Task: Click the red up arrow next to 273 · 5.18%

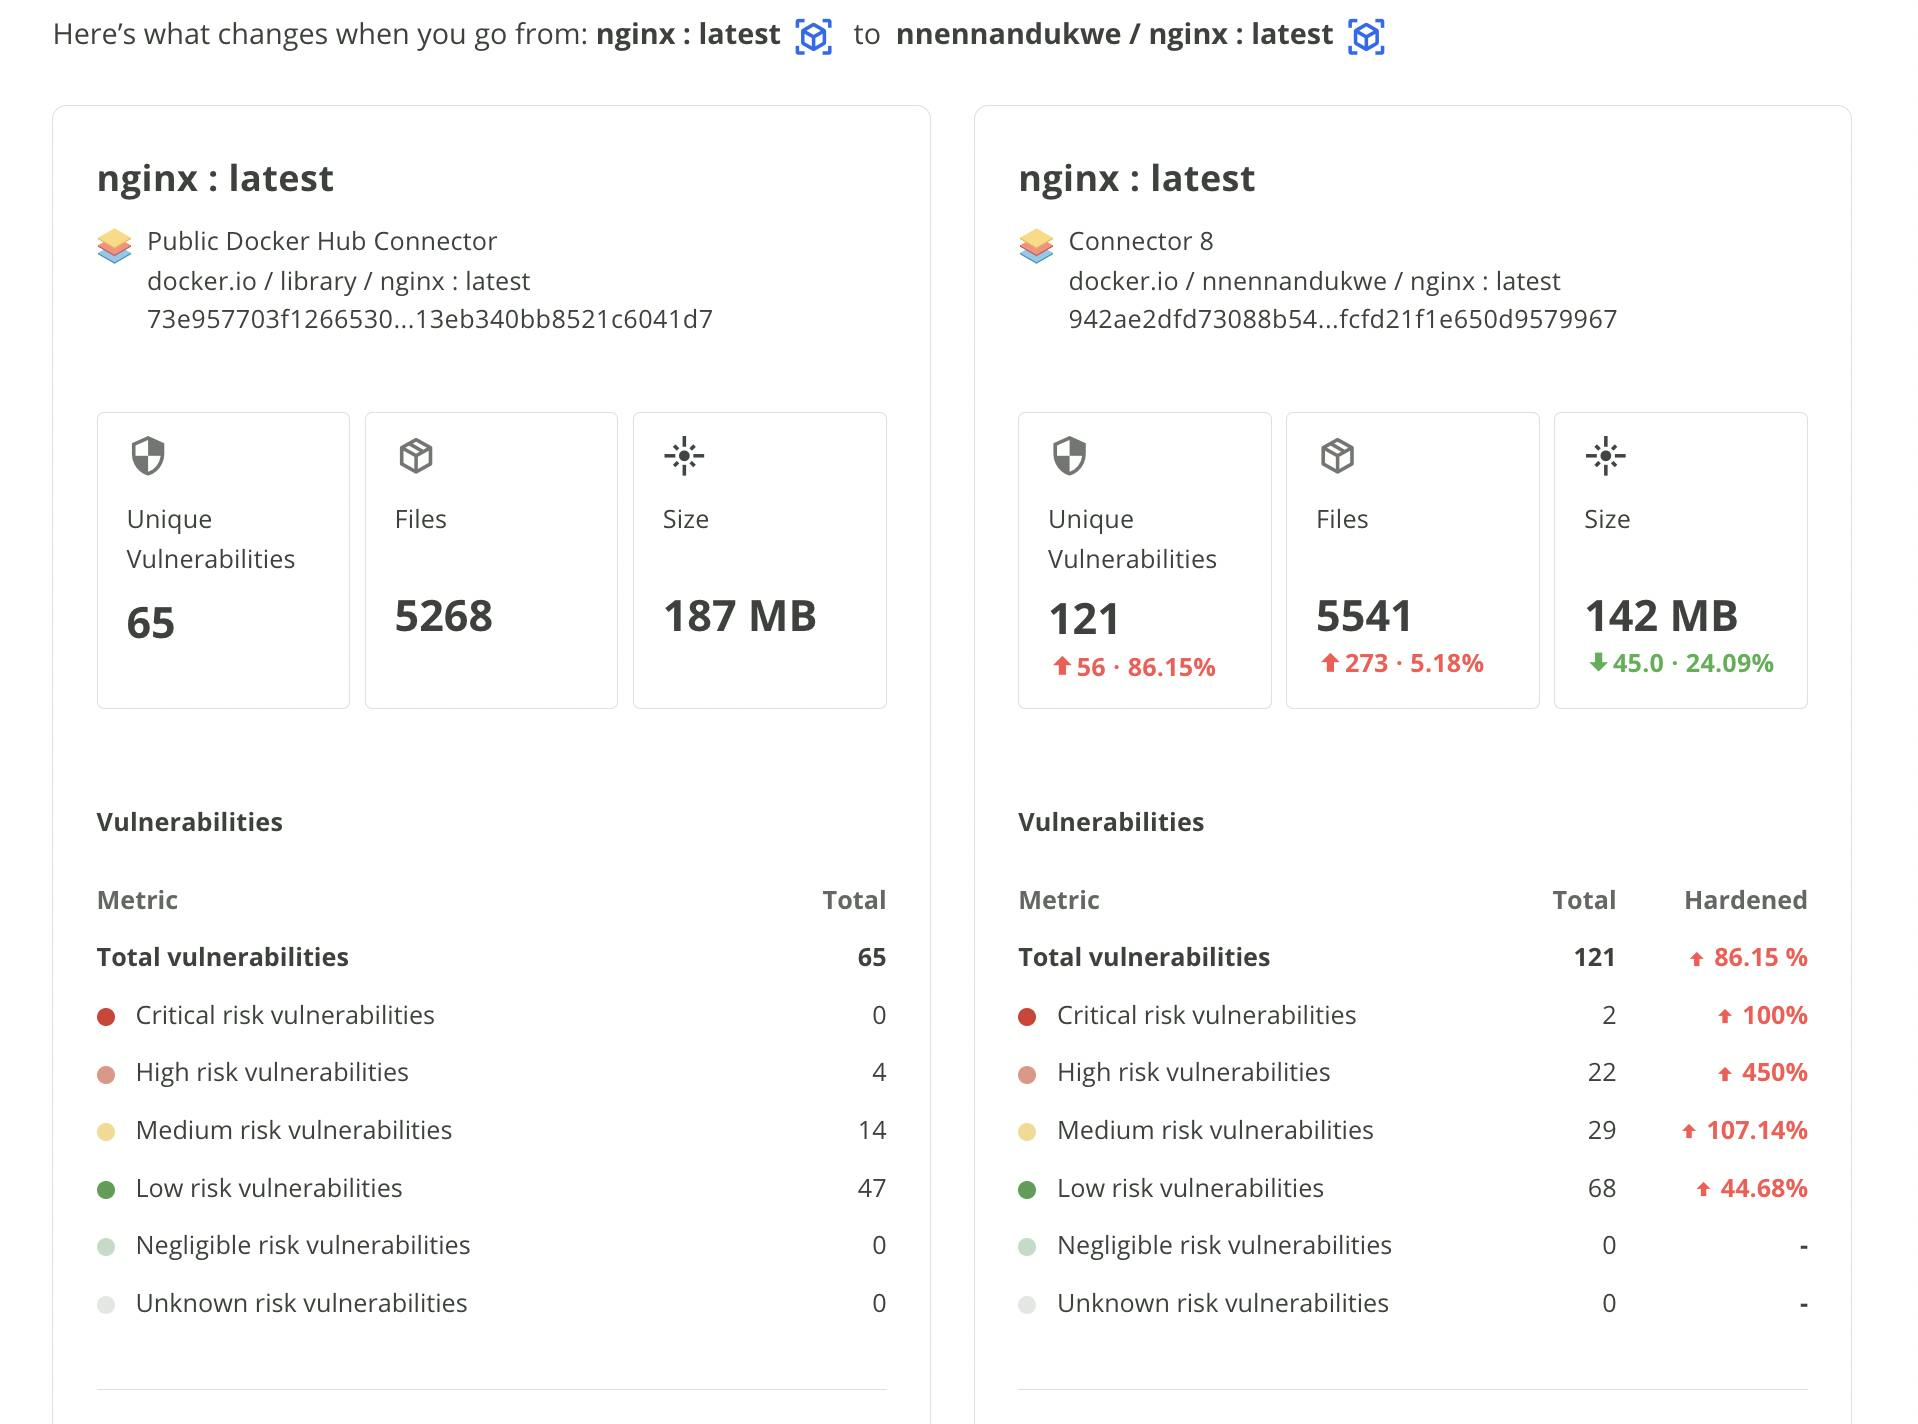Action: [x=1330, y=662]
